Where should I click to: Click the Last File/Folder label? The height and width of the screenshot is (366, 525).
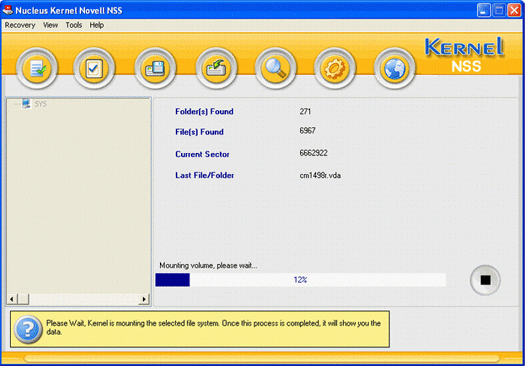coord(205,175)
